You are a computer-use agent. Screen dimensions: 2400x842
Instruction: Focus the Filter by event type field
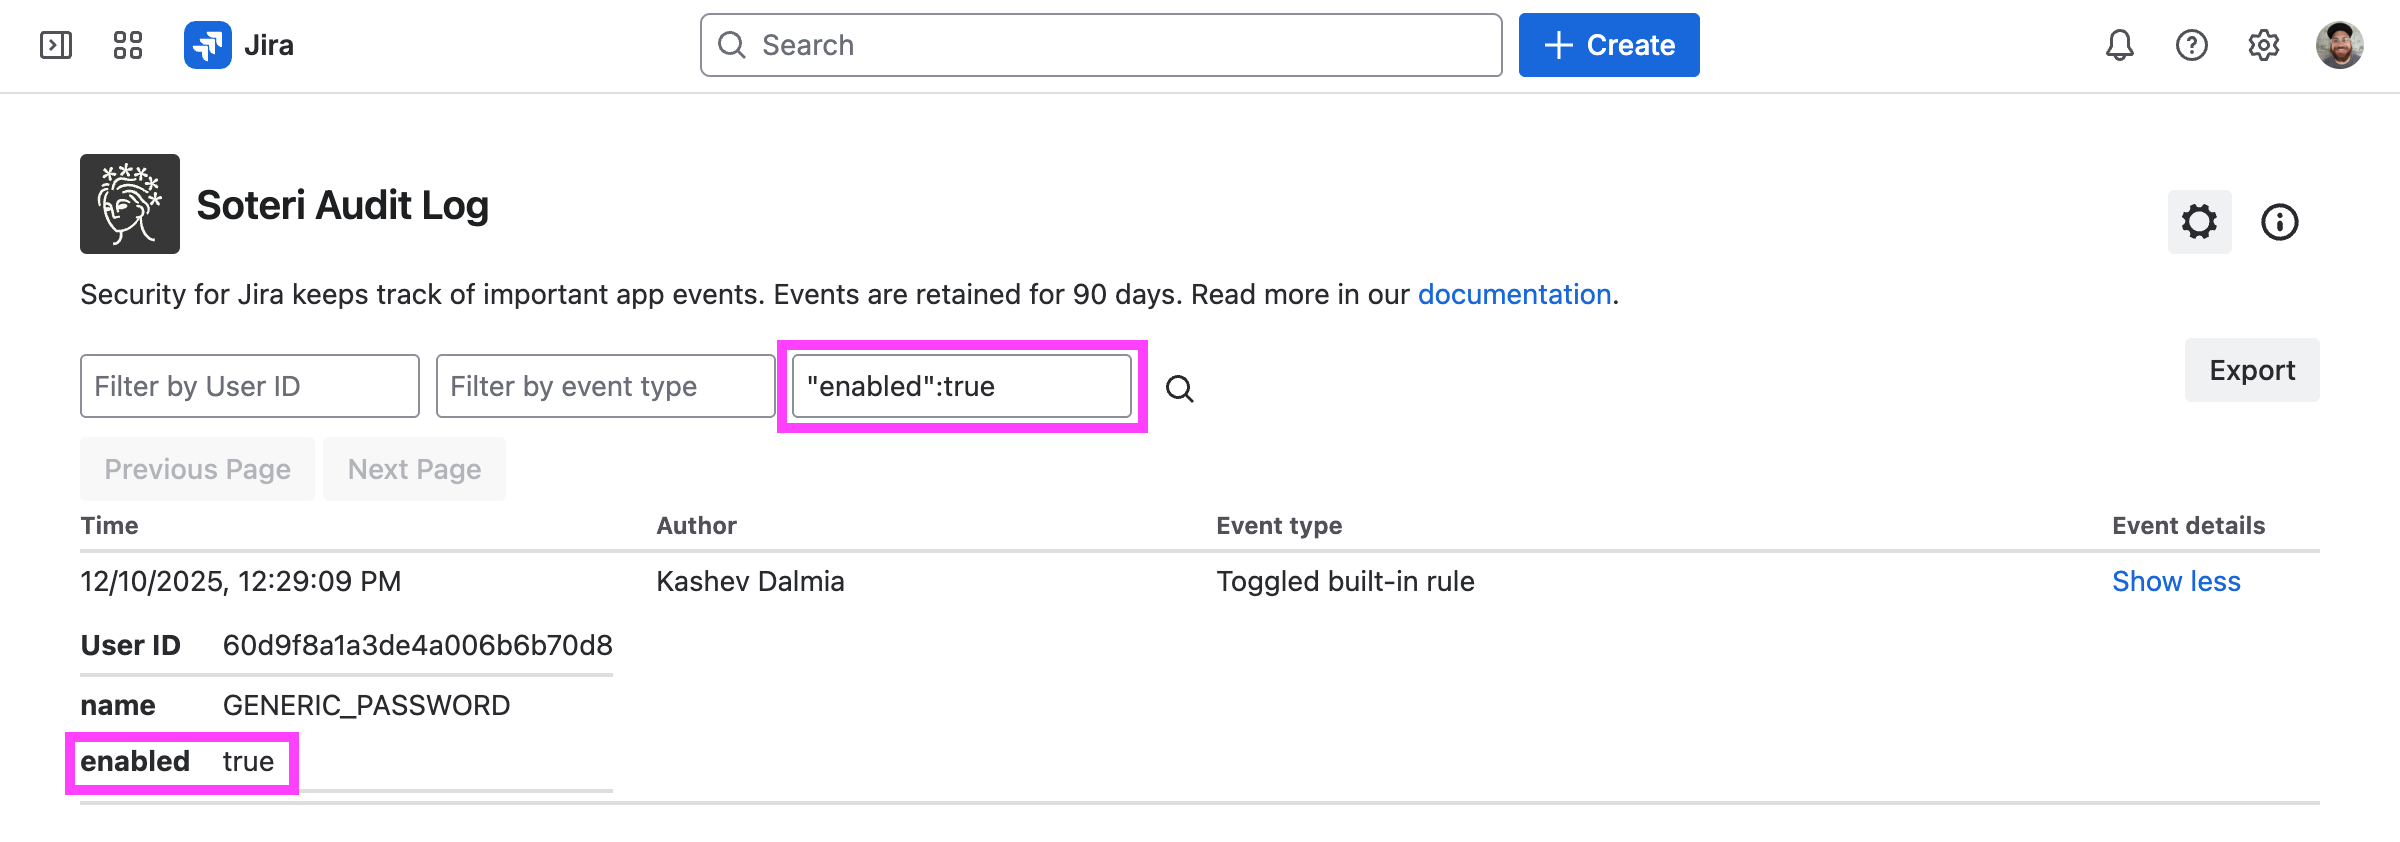pos(605,386)
